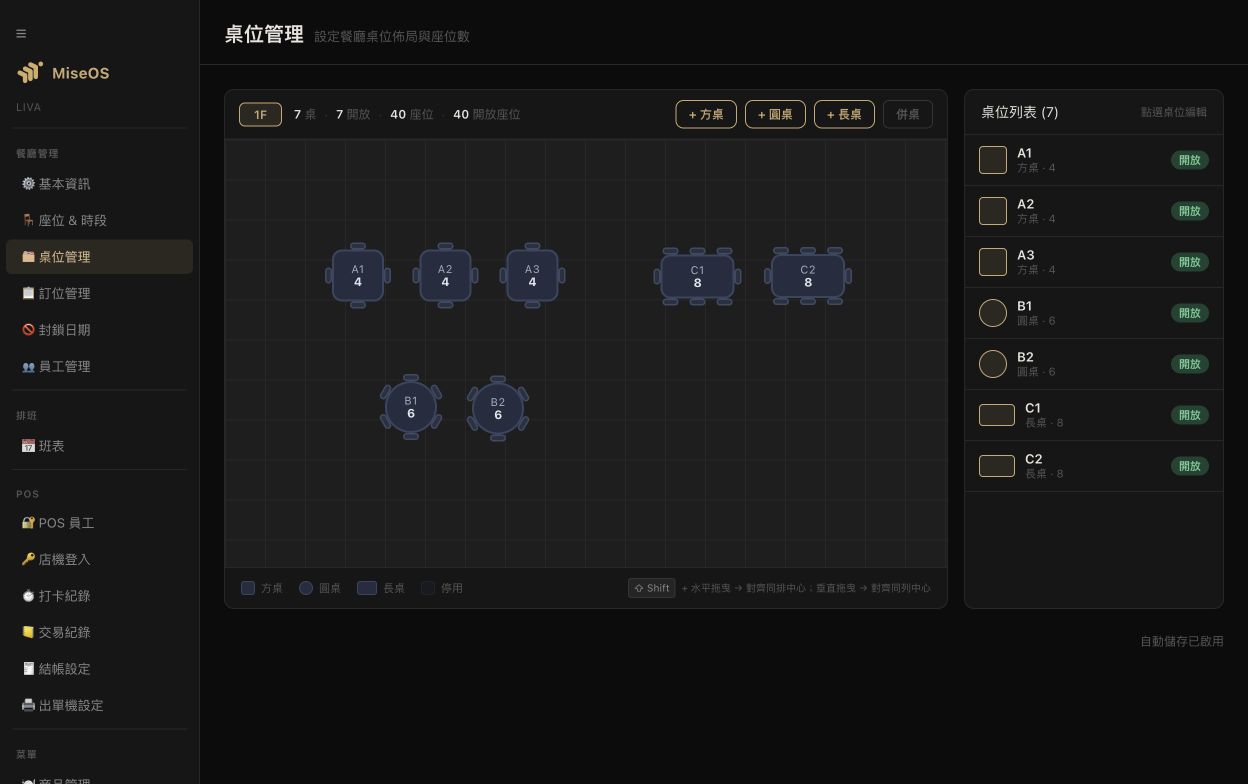
Task: Open 座位 & 時段 settings
Action: 99,220
